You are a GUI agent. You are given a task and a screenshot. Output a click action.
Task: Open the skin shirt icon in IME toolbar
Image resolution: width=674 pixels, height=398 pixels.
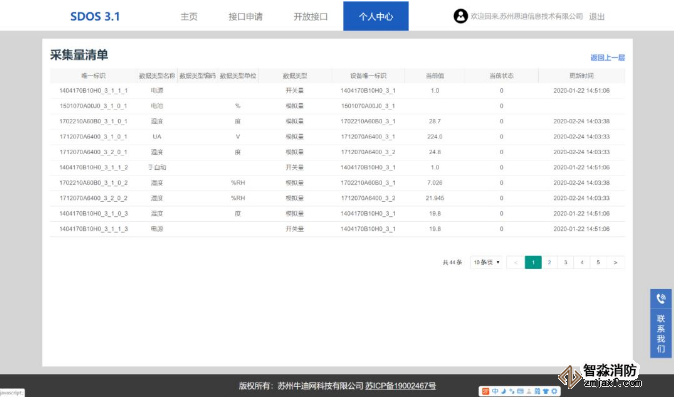tap(545, 391)
